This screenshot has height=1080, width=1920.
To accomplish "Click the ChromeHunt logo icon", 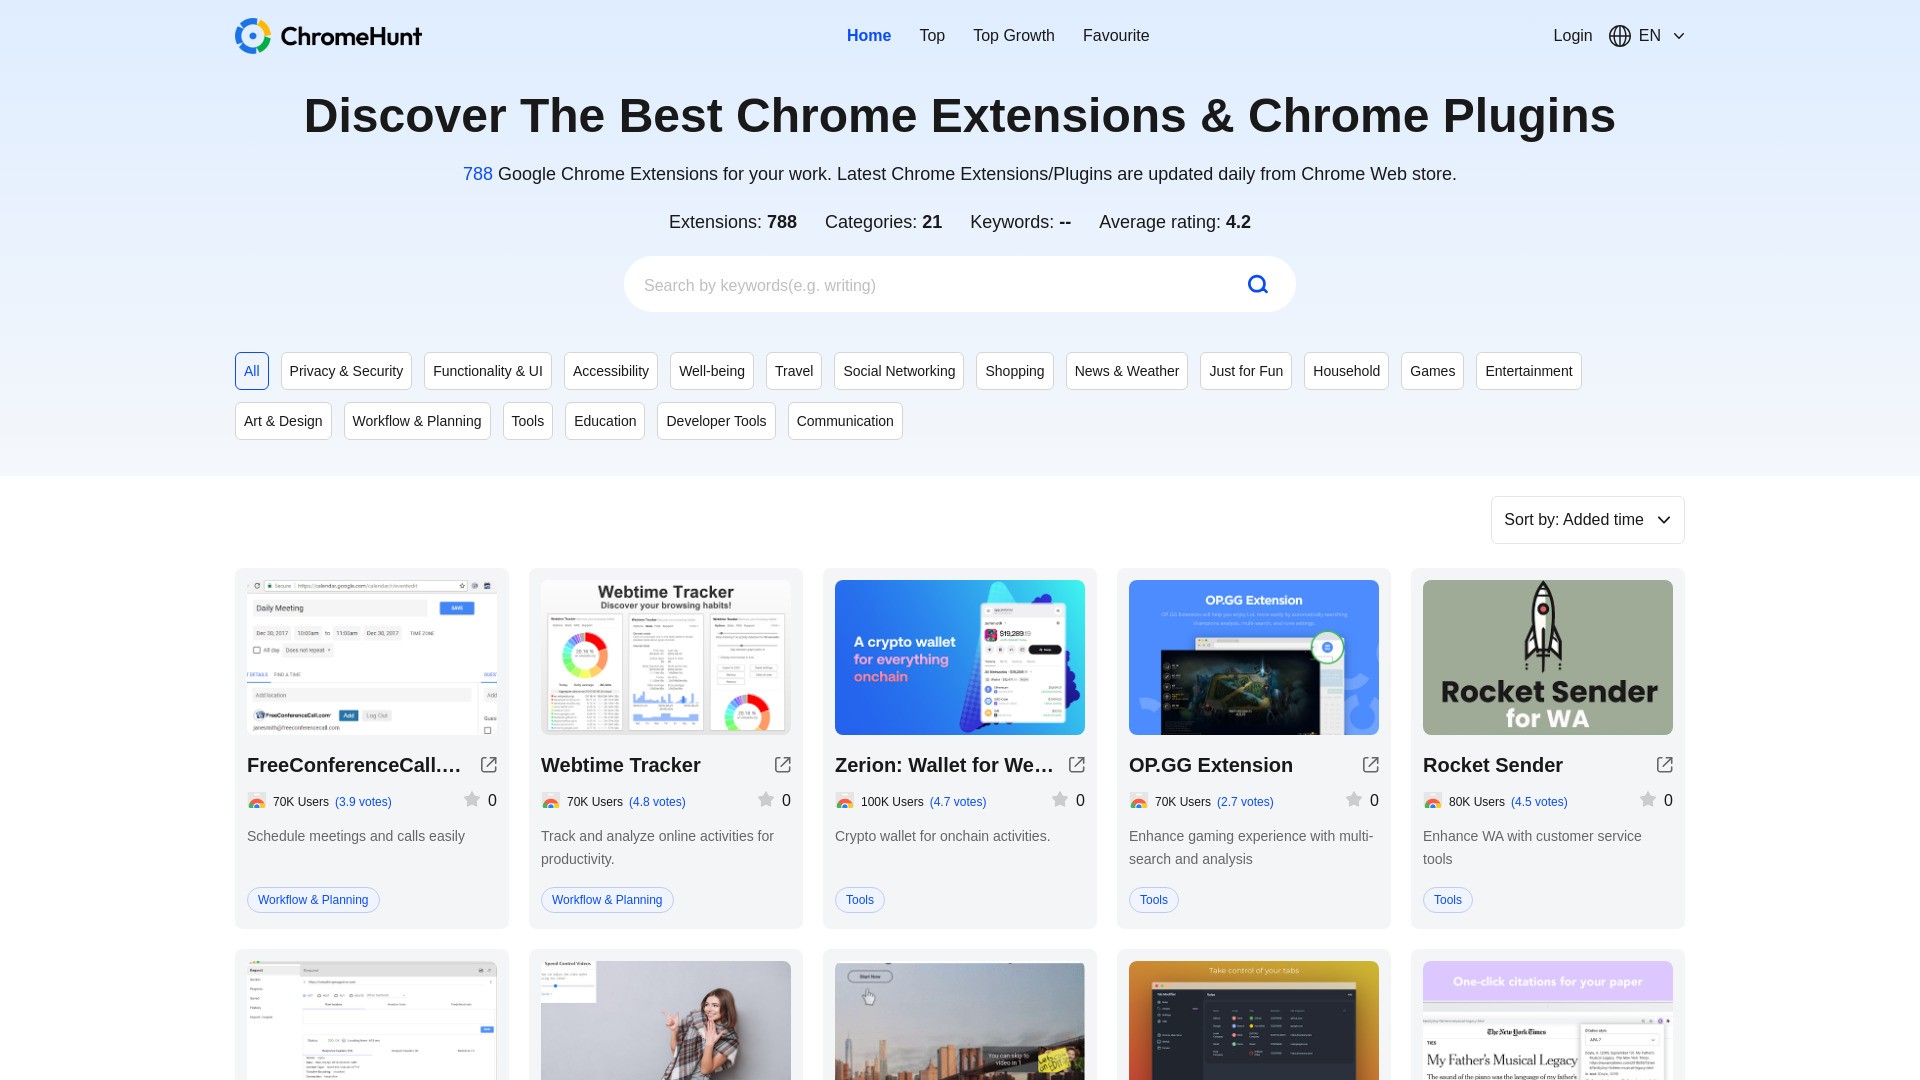I will tap(252, 36).
